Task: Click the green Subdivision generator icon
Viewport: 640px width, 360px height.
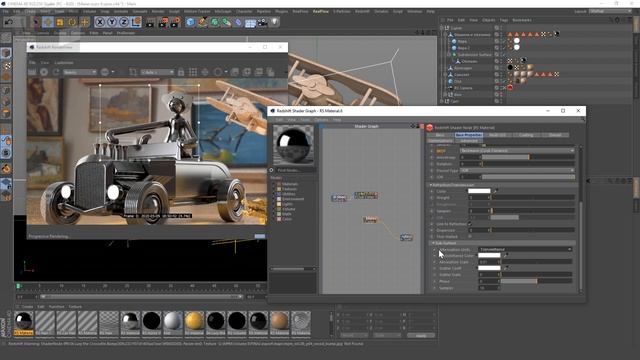Action: tap(214, 22)
